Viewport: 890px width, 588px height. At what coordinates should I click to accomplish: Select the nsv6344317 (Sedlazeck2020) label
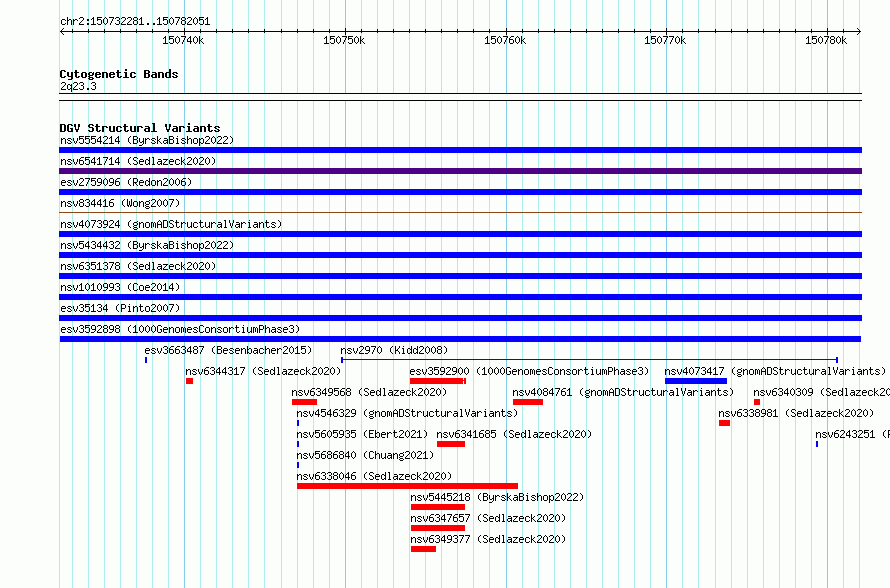coord(263,371)
